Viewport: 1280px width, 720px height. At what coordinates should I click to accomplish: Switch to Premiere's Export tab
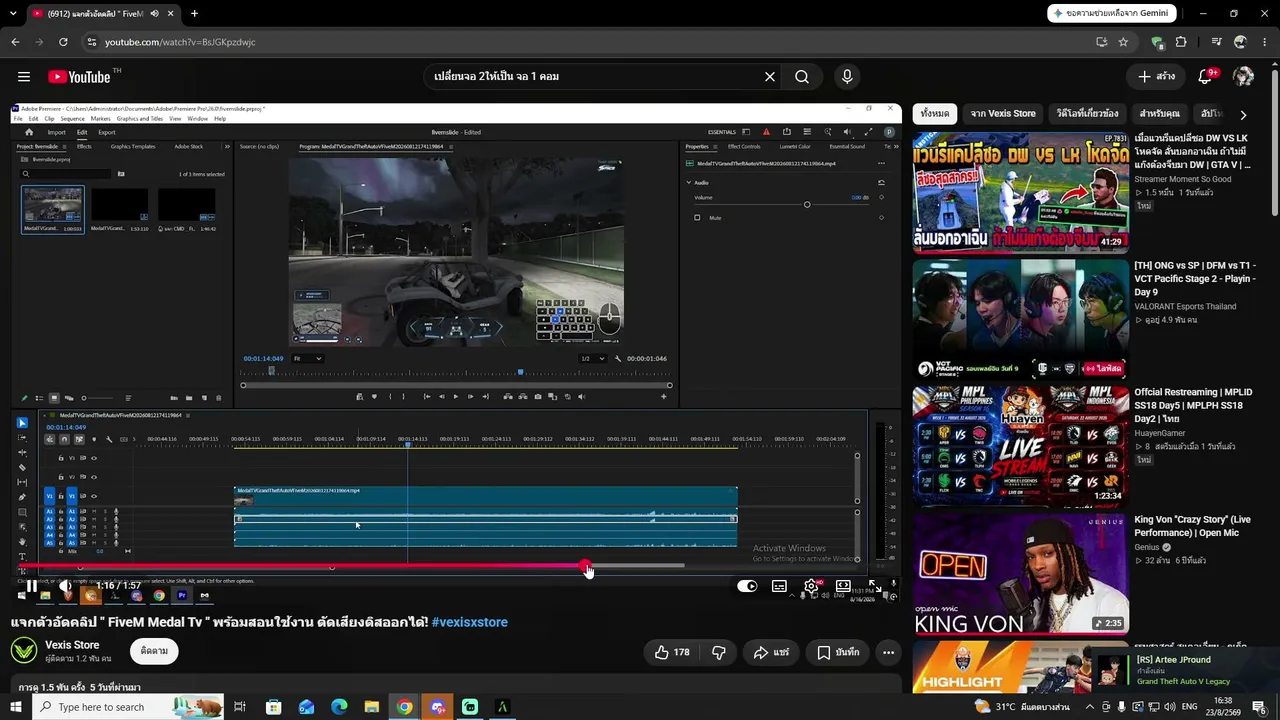click(x=107, y=132)
